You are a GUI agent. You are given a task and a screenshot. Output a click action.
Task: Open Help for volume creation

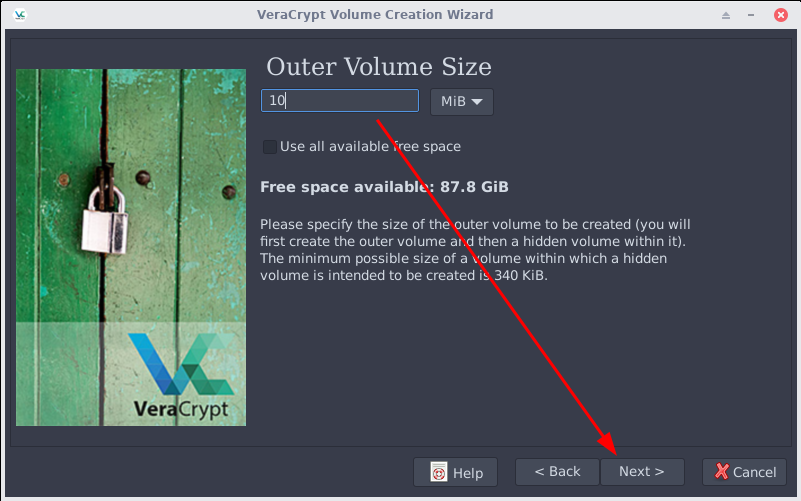(456, 472)
